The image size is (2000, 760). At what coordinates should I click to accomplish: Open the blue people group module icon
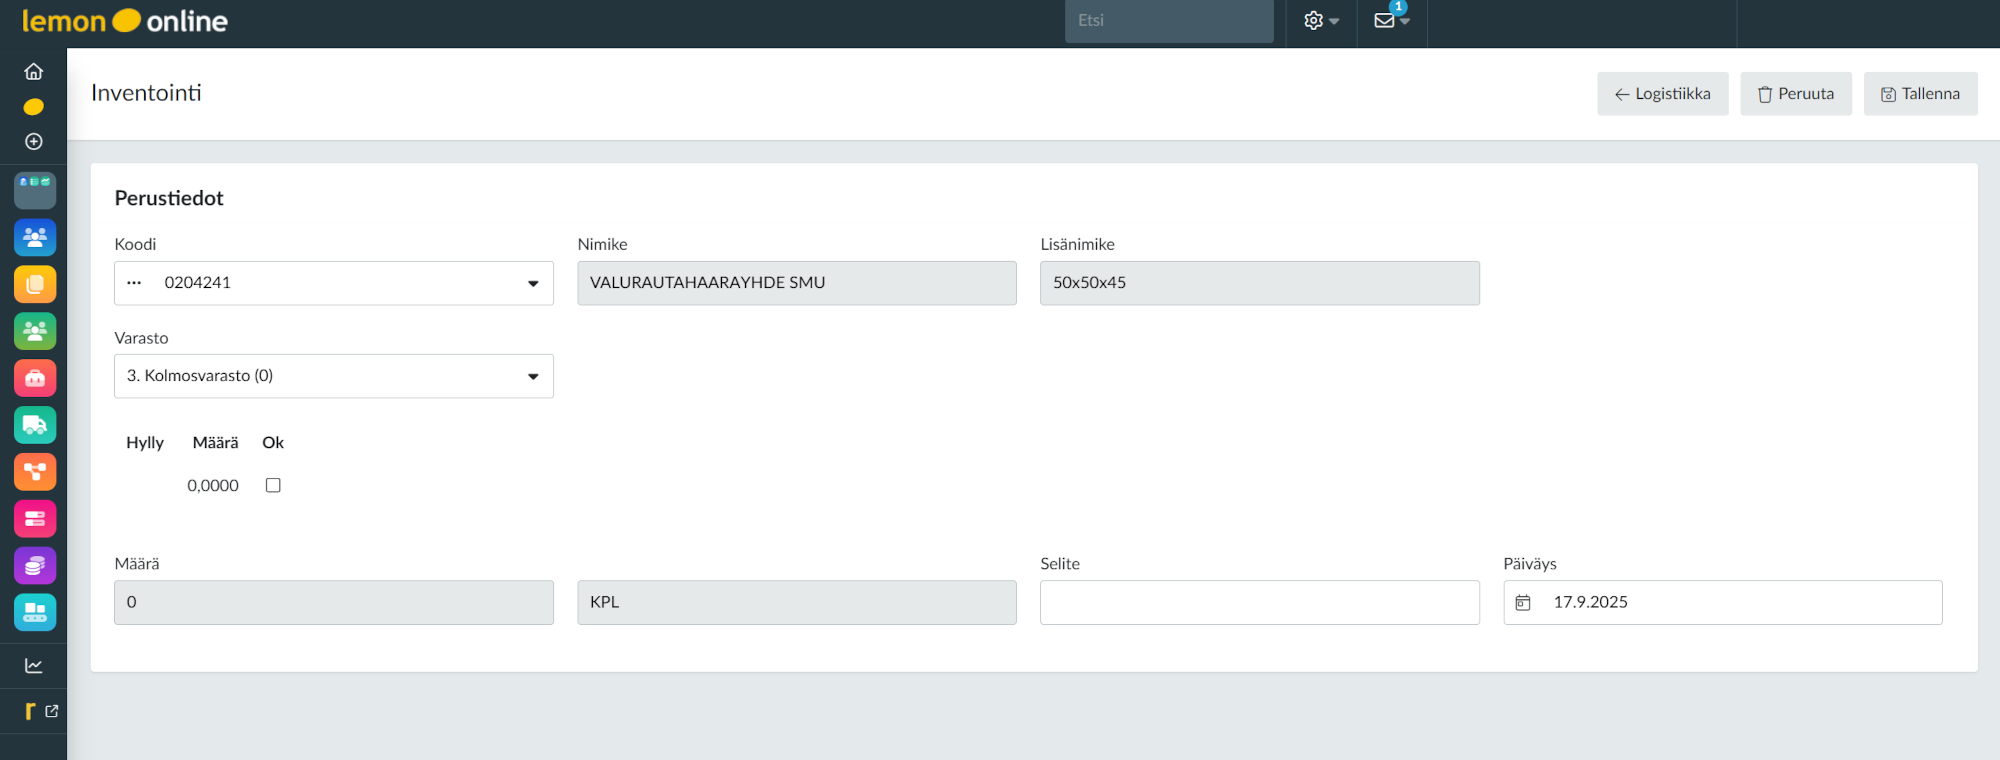tap(35, 238)
